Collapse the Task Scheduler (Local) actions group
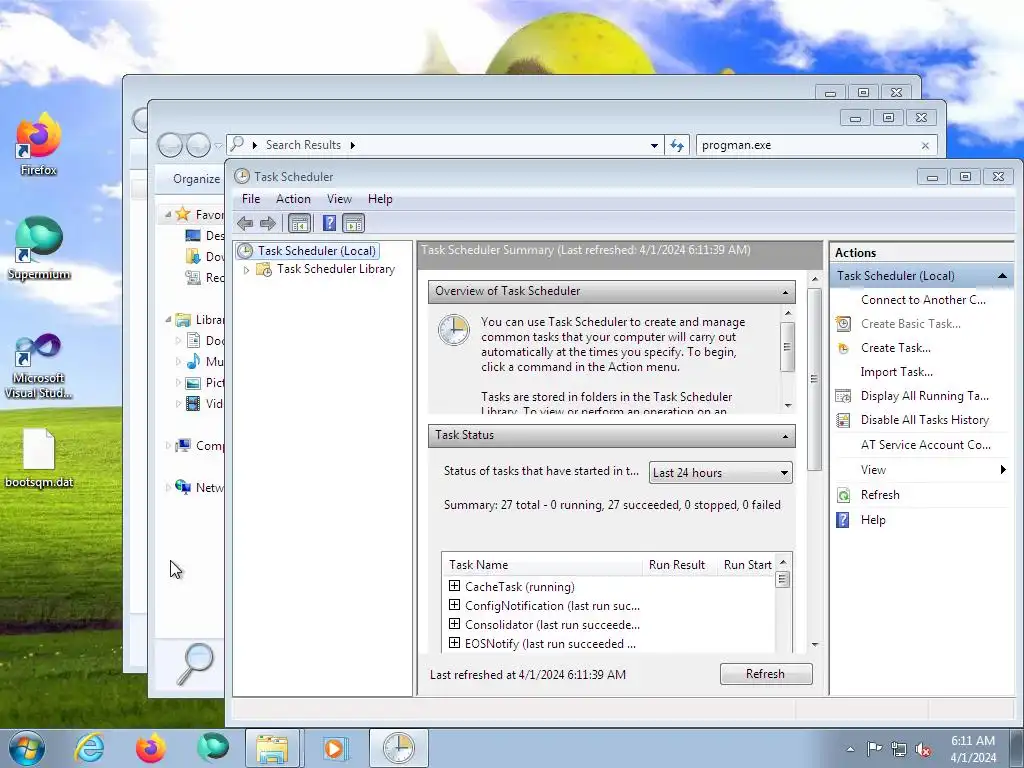Image resolution: width=1024 pixels, height=768 pixels. [x=1002, y=276]
